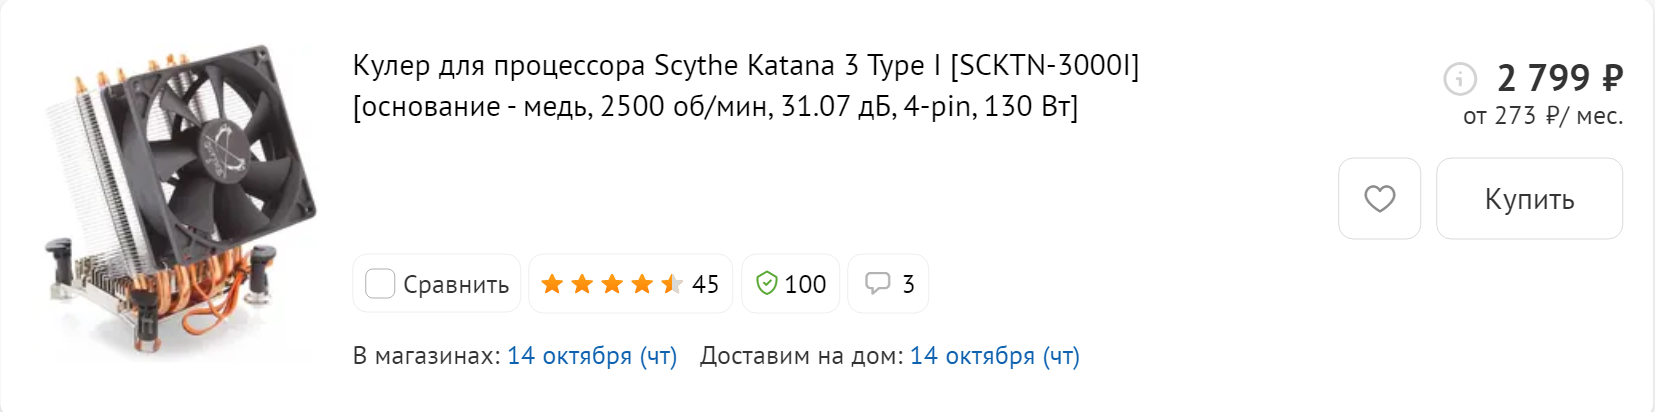Click the Scythe Katana cooler product image

(x=180, y=200)
